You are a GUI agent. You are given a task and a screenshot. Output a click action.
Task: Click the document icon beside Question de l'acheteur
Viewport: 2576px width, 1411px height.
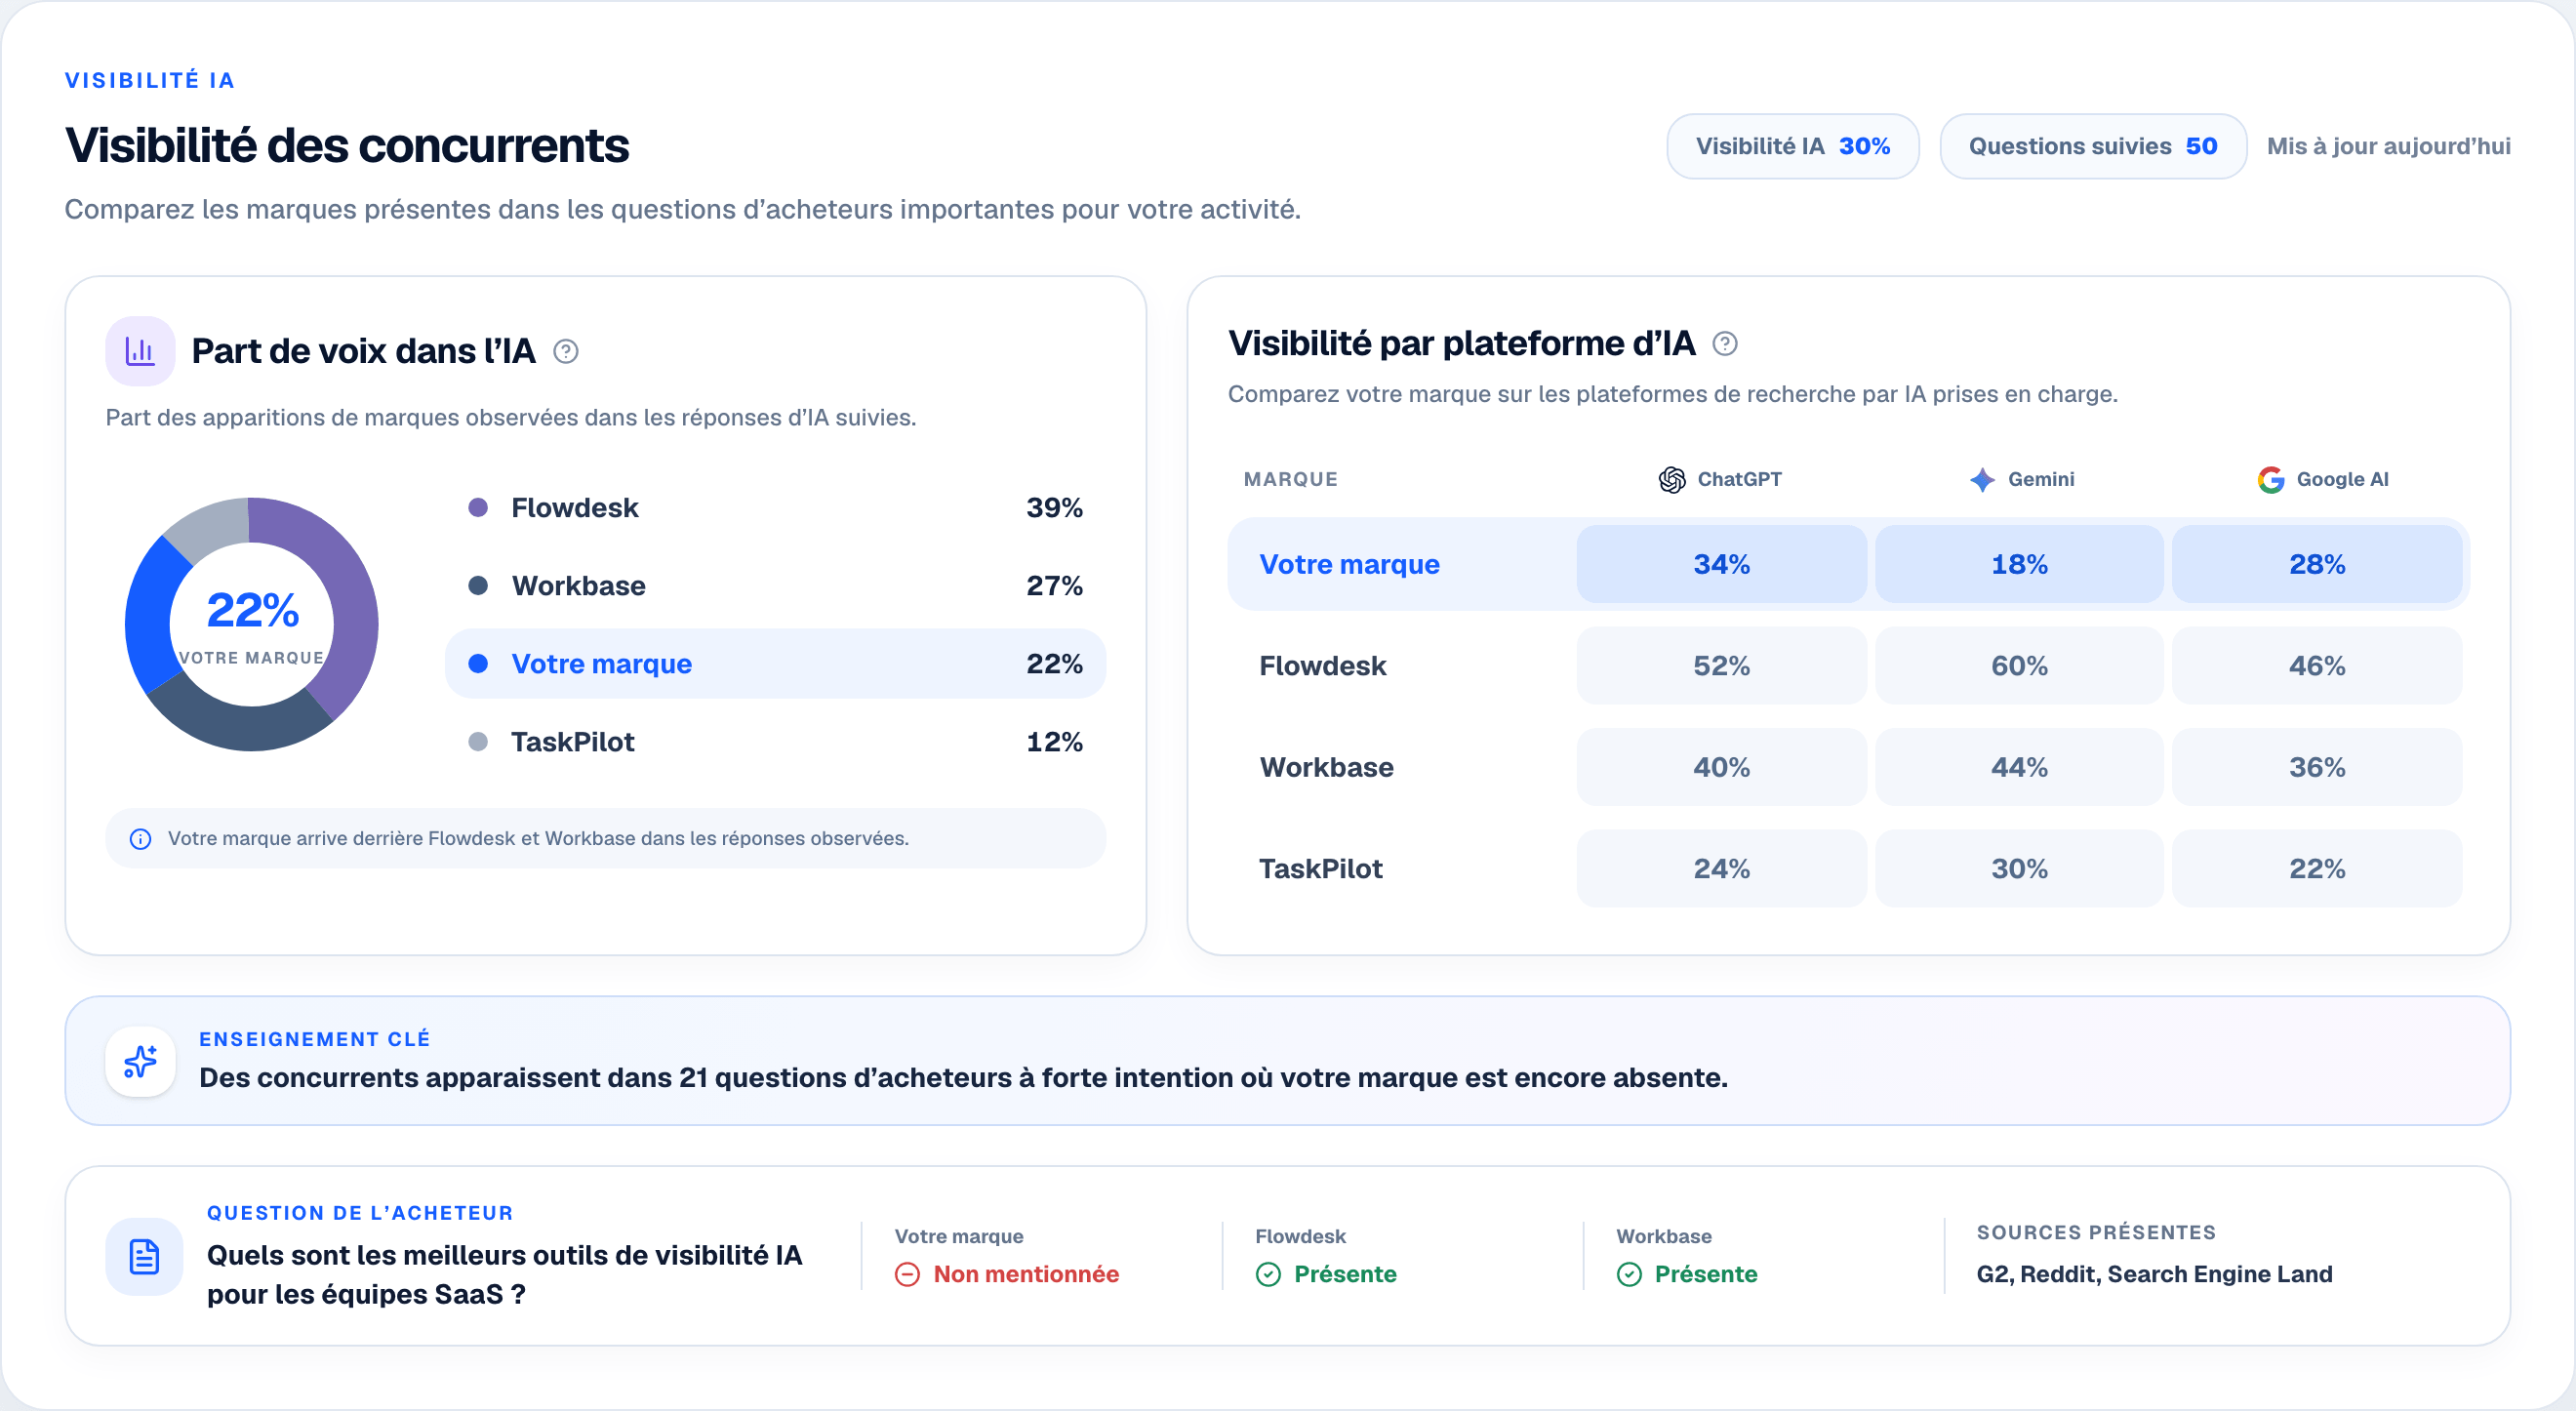(144, 1257)
